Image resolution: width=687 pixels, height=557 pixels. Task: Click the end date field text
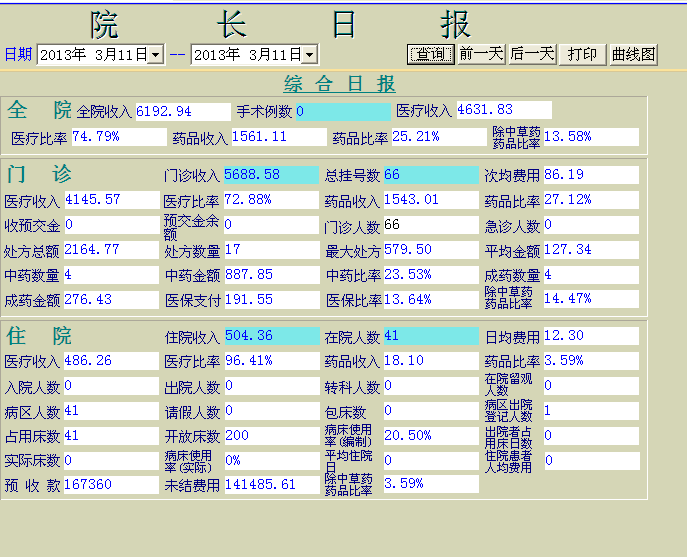[x=248, y=55]
